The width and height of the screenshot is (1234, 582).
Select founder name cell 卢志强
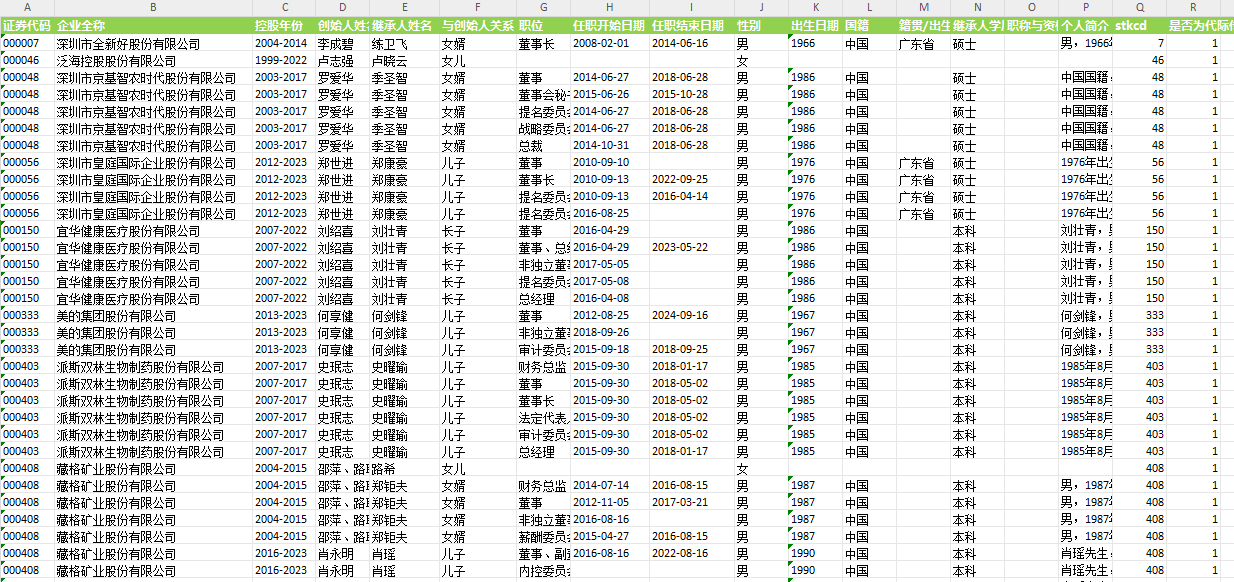343,61
